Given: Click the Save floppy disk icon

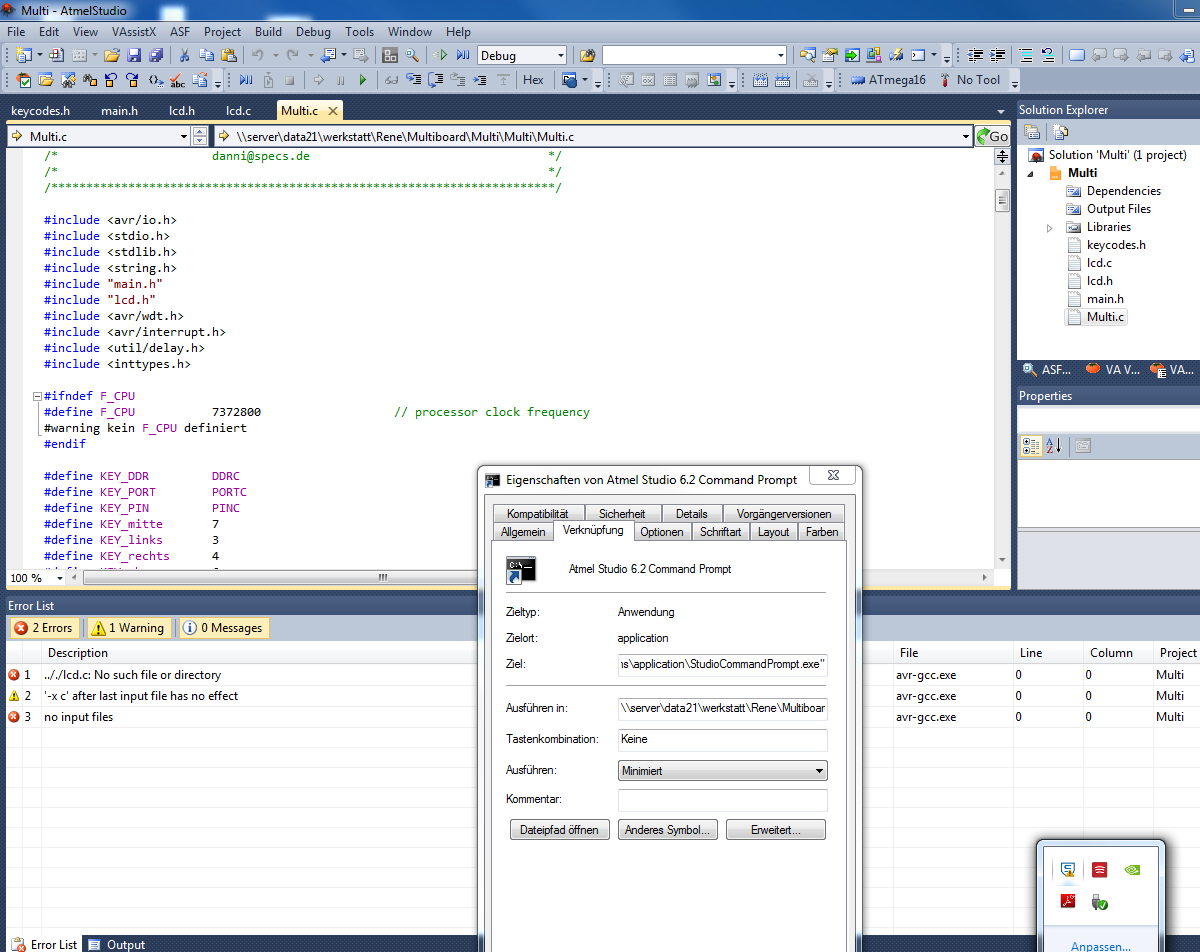Looking at the screenshot, I should (134, 55).
